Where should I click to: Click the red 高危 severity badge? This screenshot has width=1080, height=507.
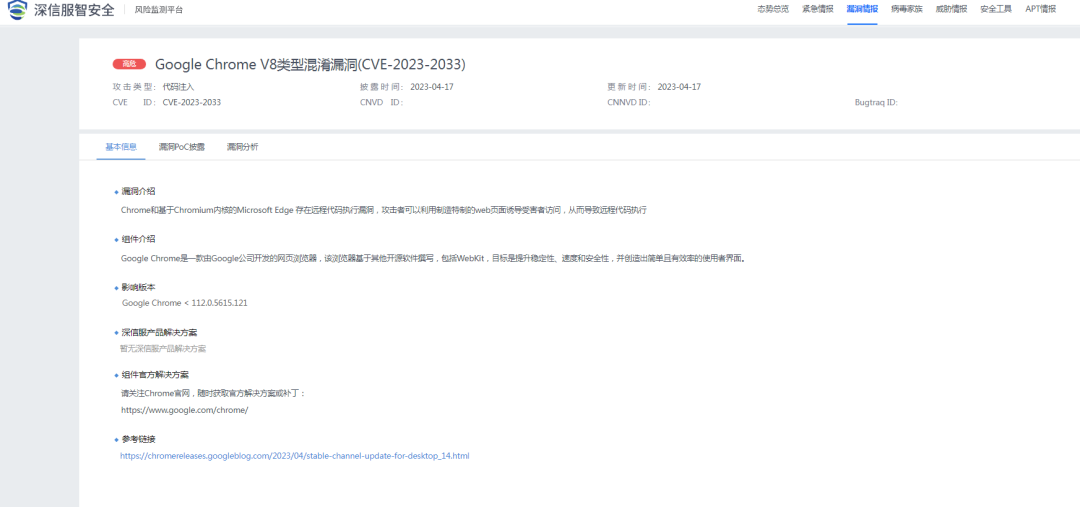pyautogui.click(x=129, y=64)
